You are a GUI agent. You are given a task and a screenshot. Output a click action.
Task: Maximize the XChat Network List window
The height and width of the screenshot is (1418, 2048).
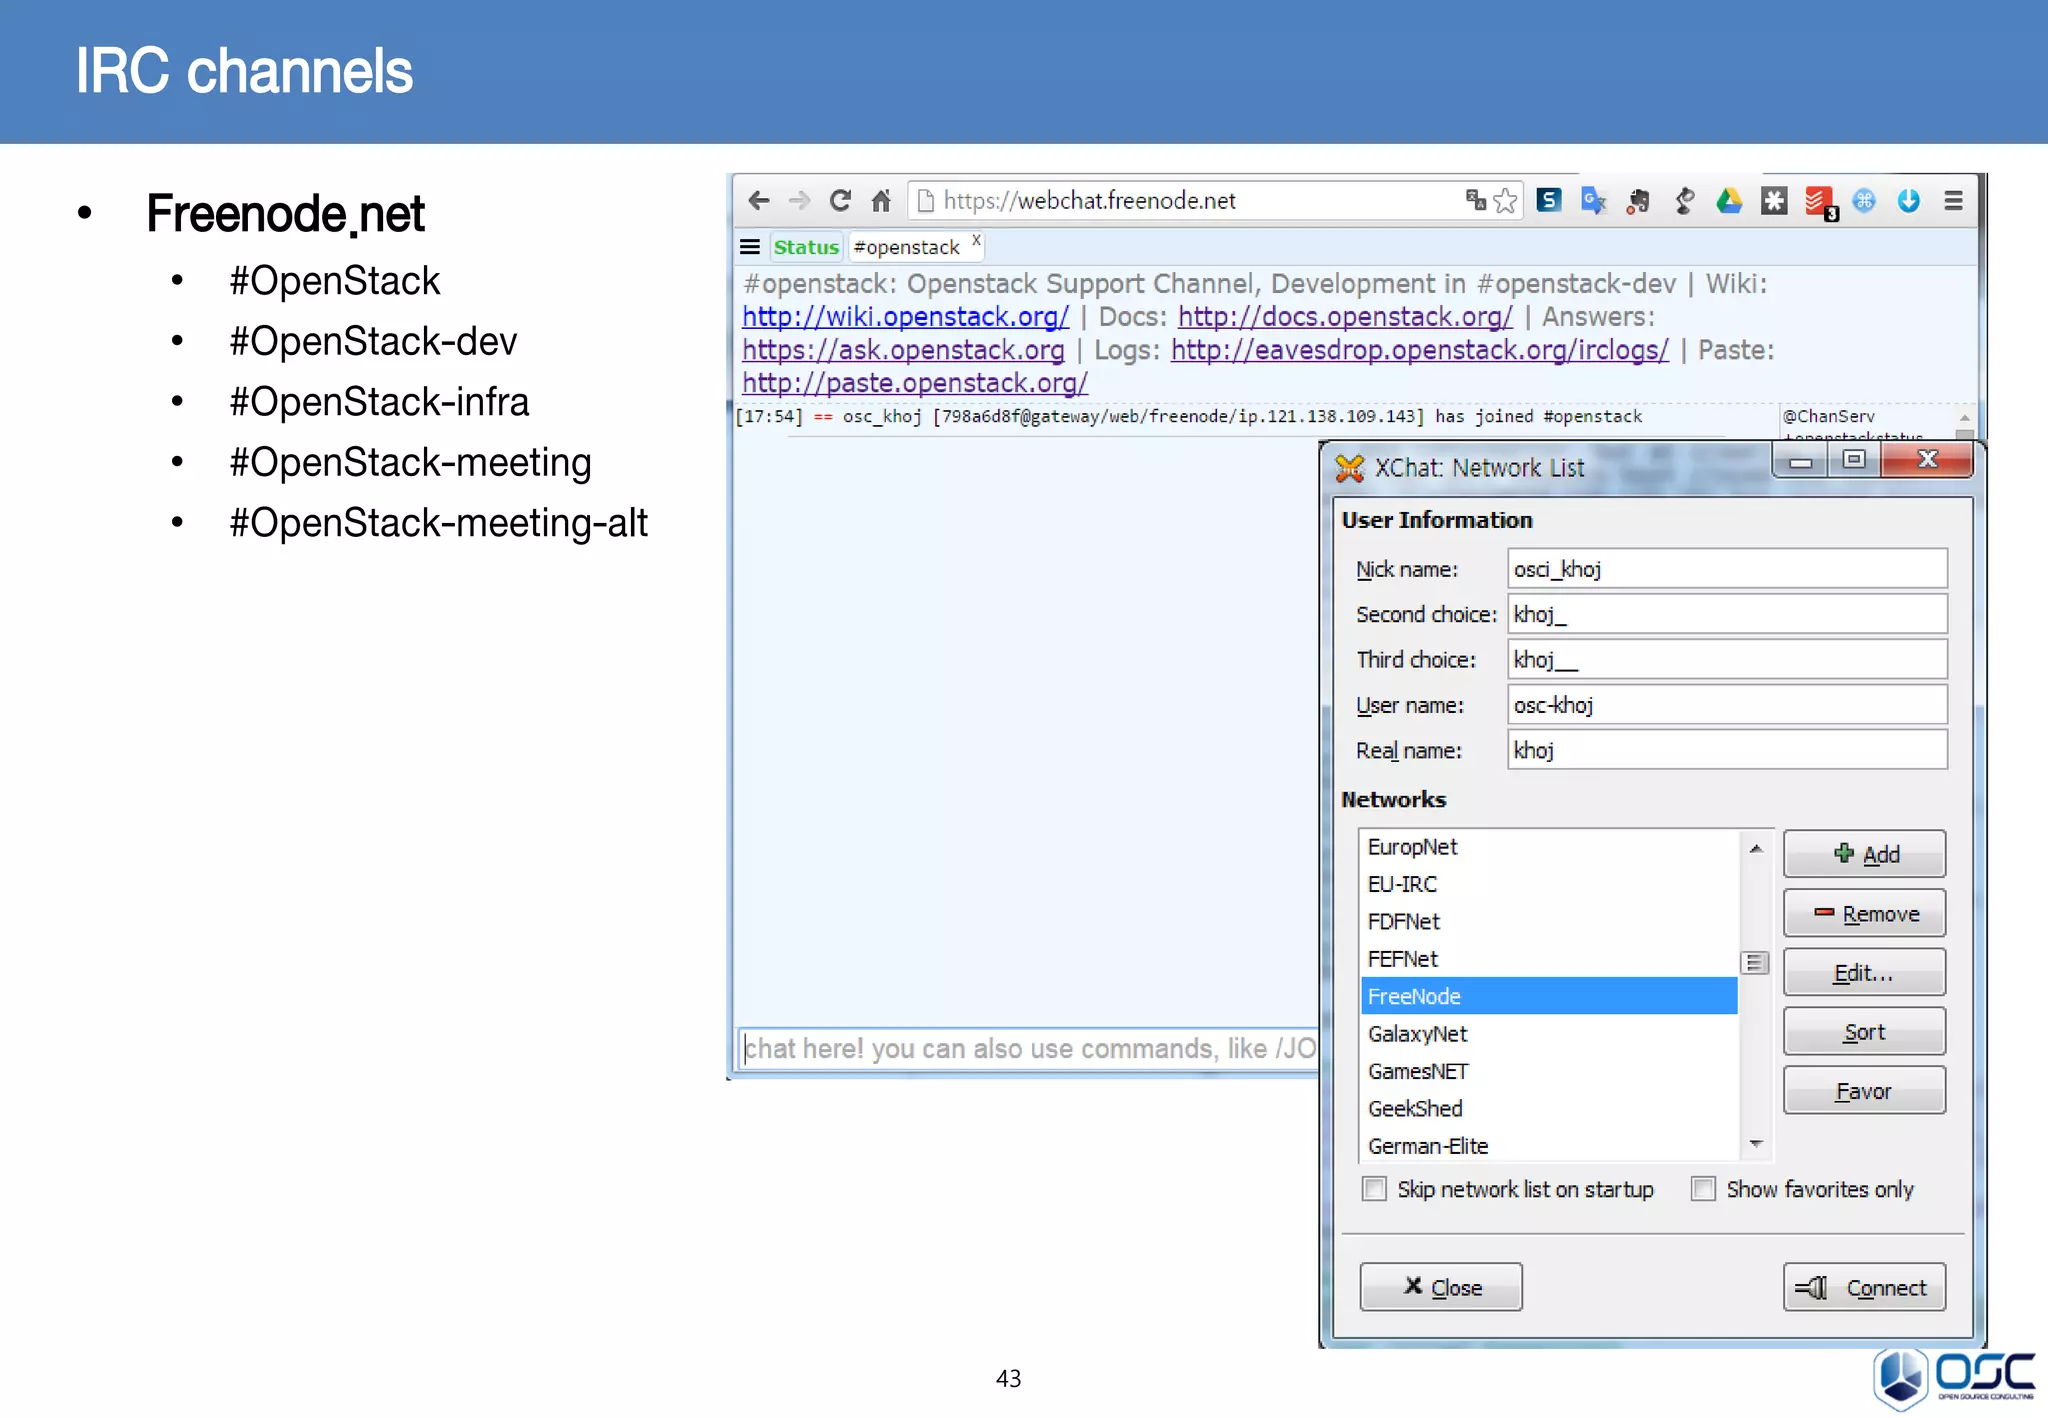(1854, 460)
